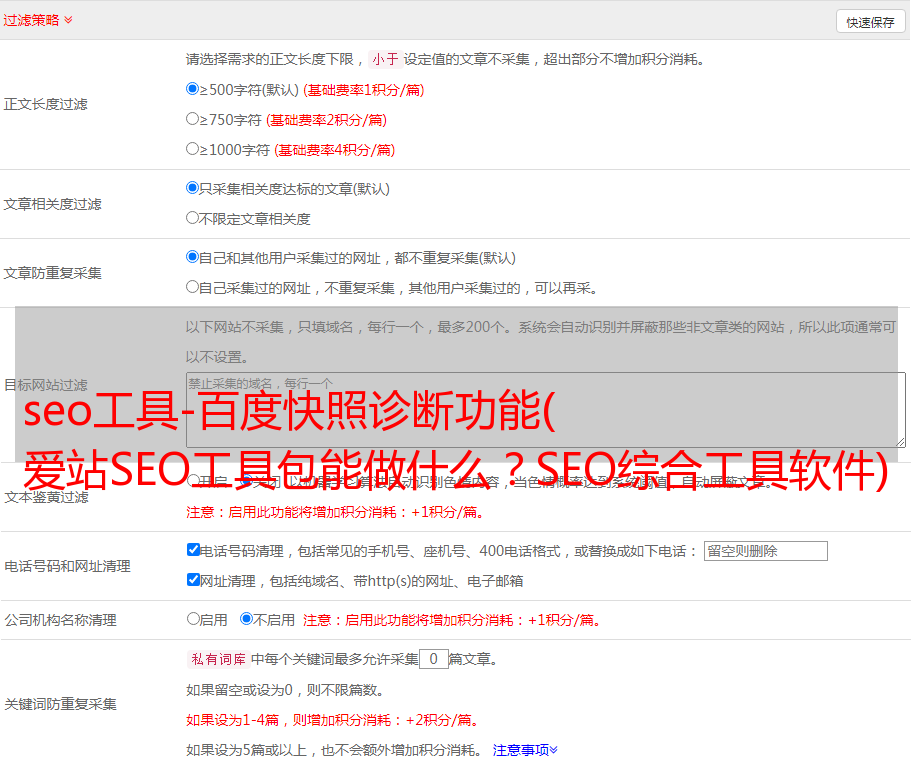
Task: Click the article count field showing 0
Action: point(434,659)
